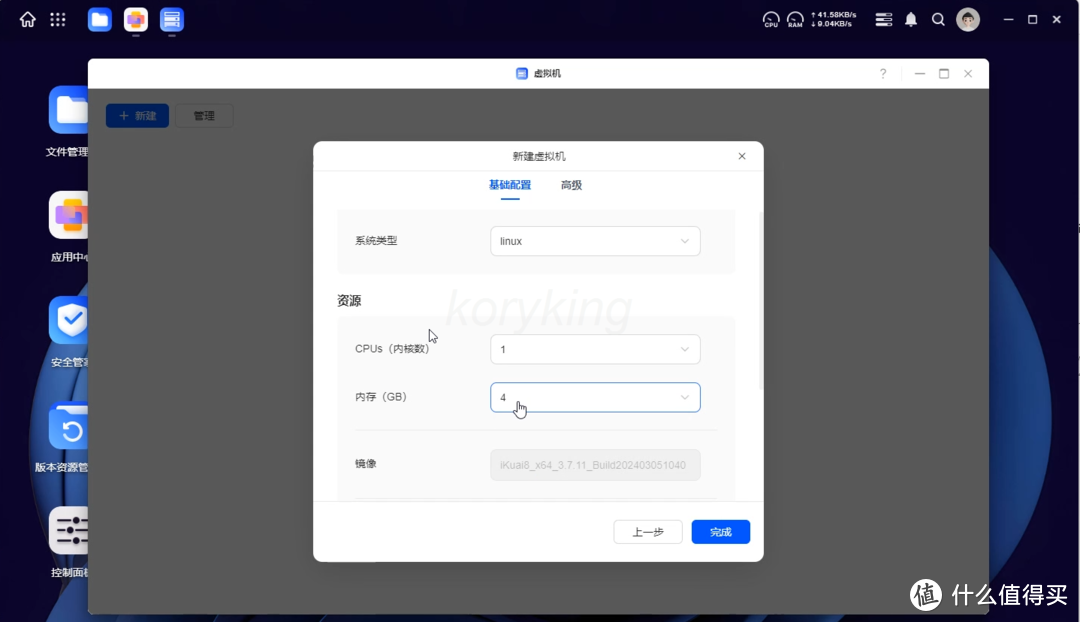Screen dimensions: 1080x622
Task: Select the 基础配置 tab
Action: coord(509,185)
